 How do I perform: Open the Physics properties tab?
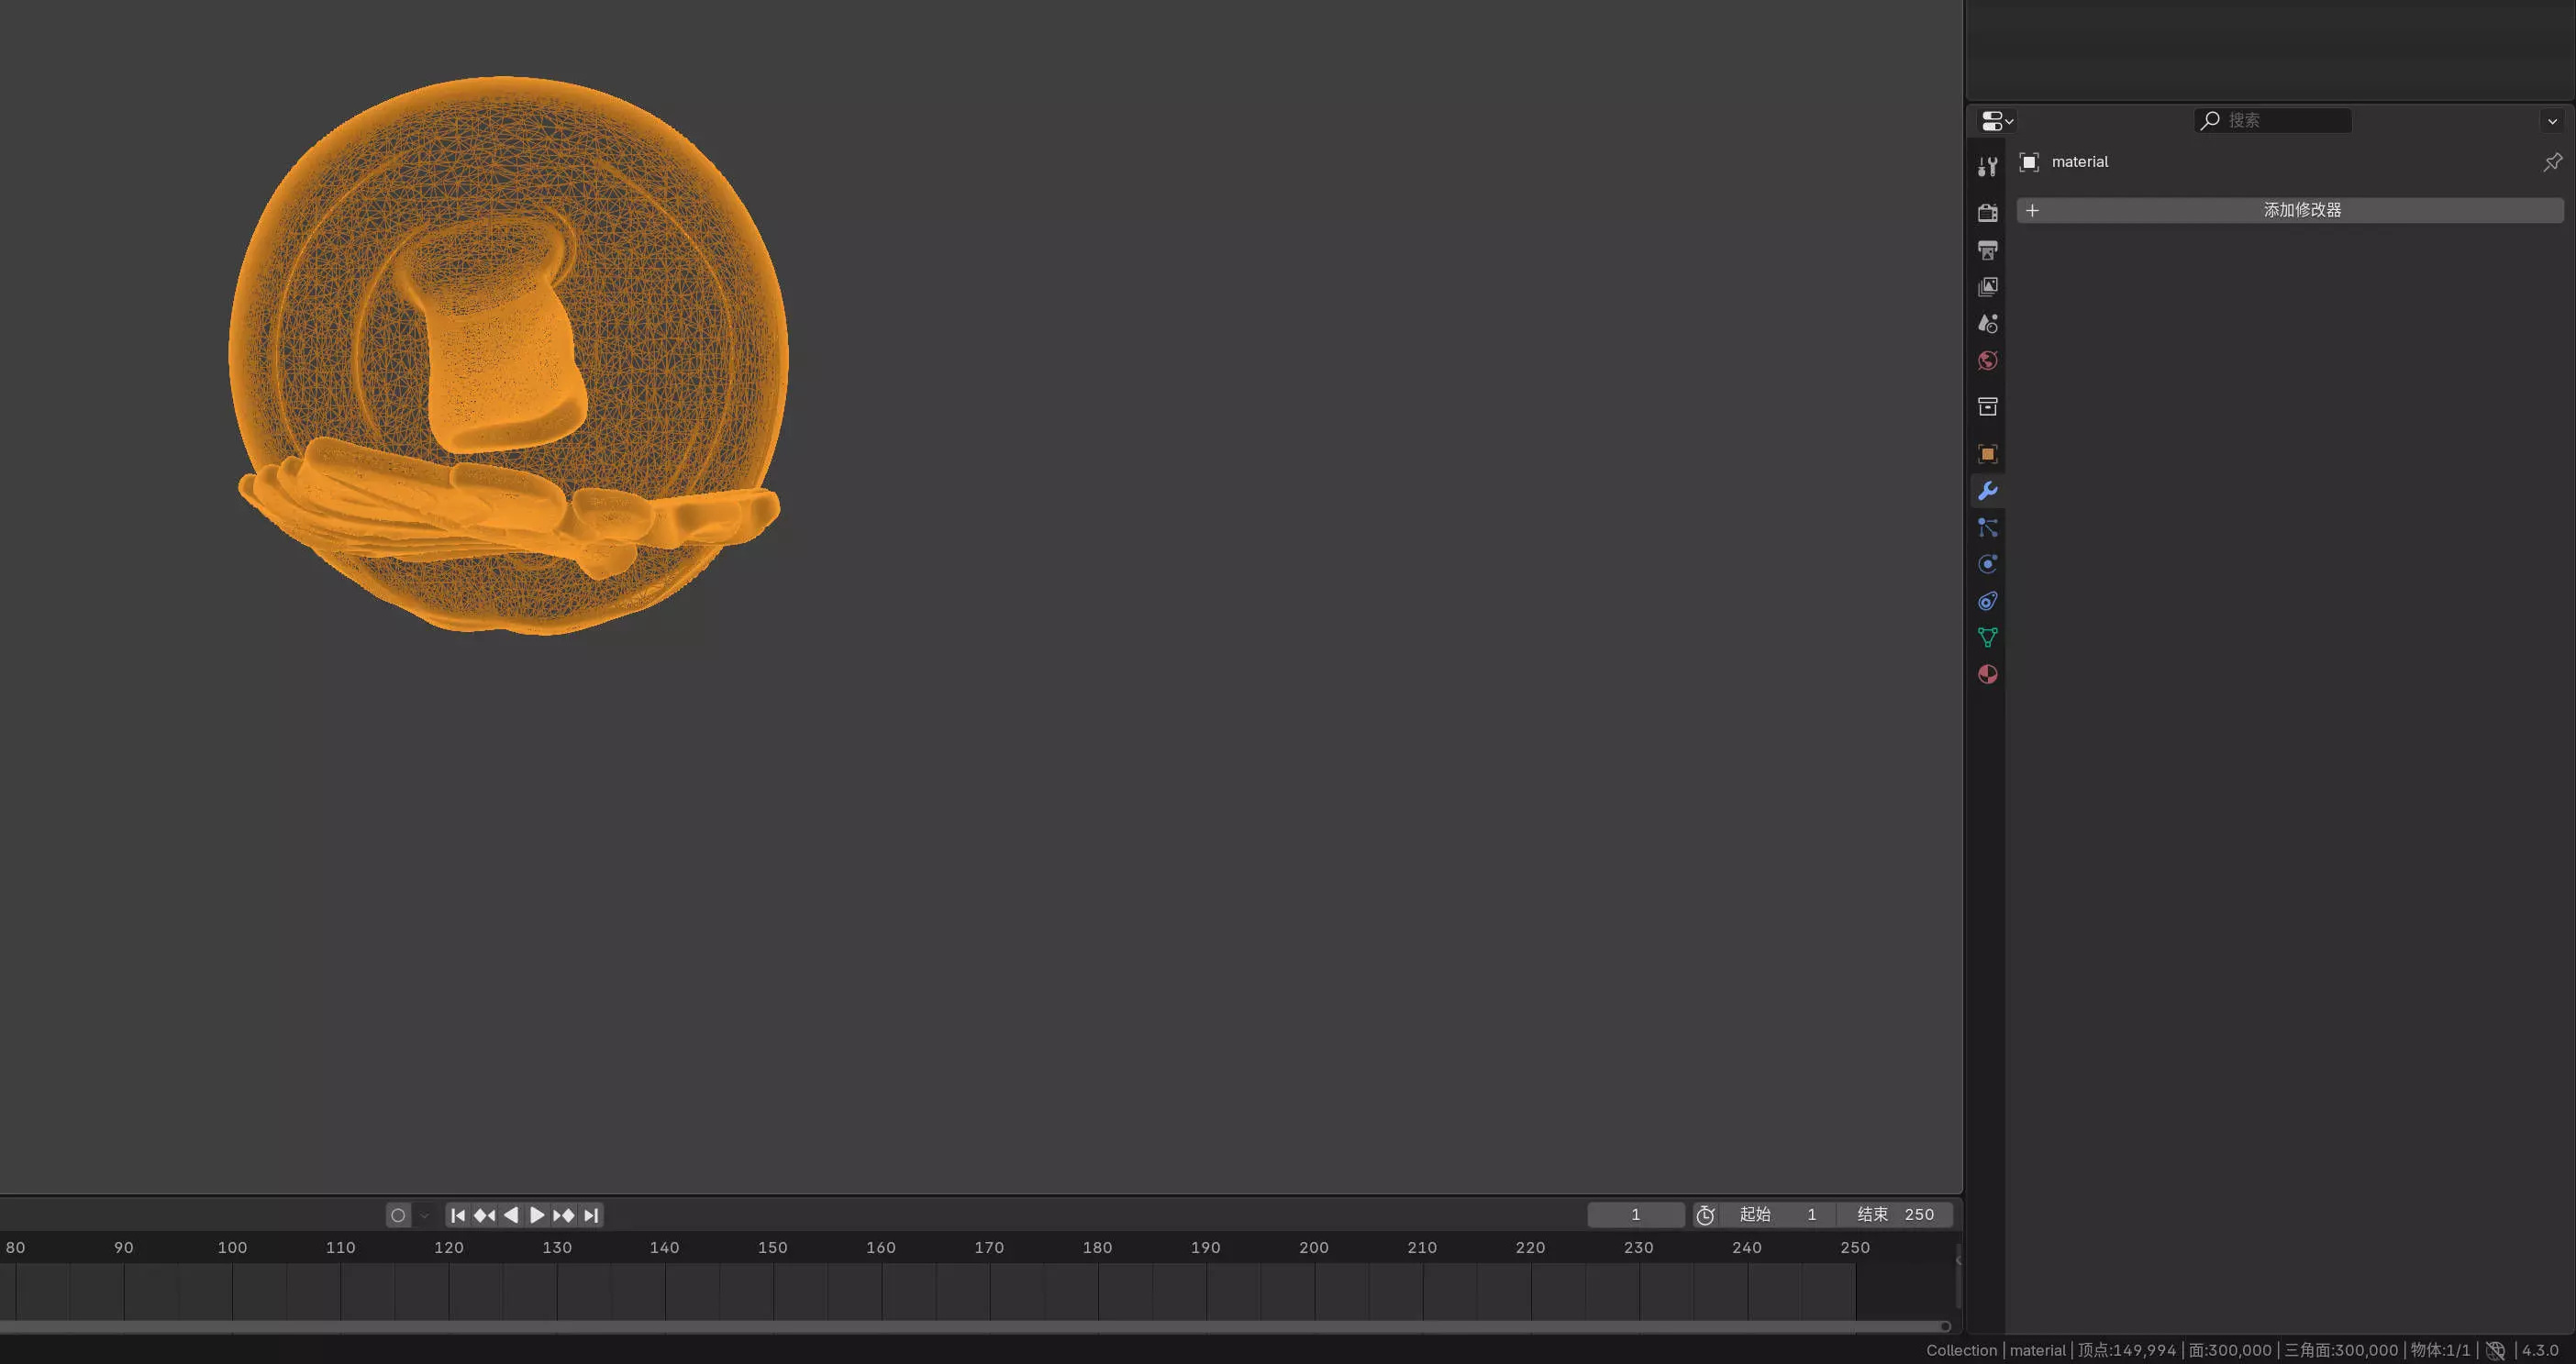point(1987,564)
